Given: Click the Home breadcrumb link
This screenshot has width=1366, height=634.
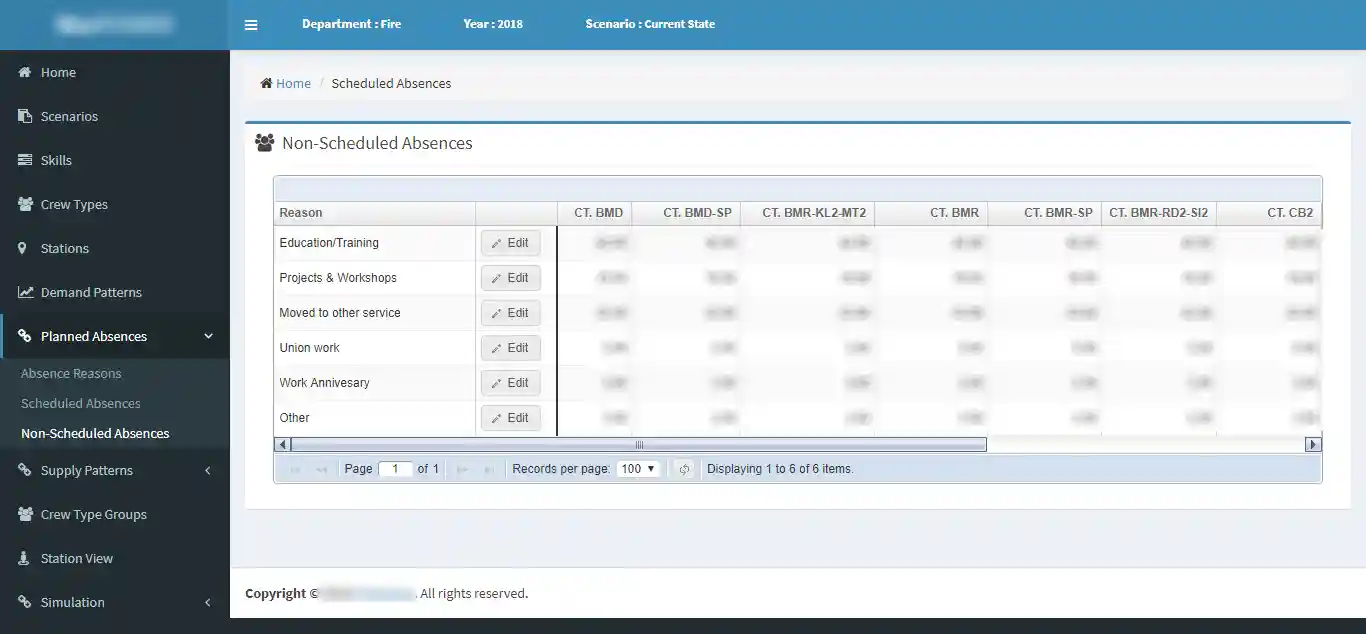Looking at the screenshot, I should [x=293, y=84].
